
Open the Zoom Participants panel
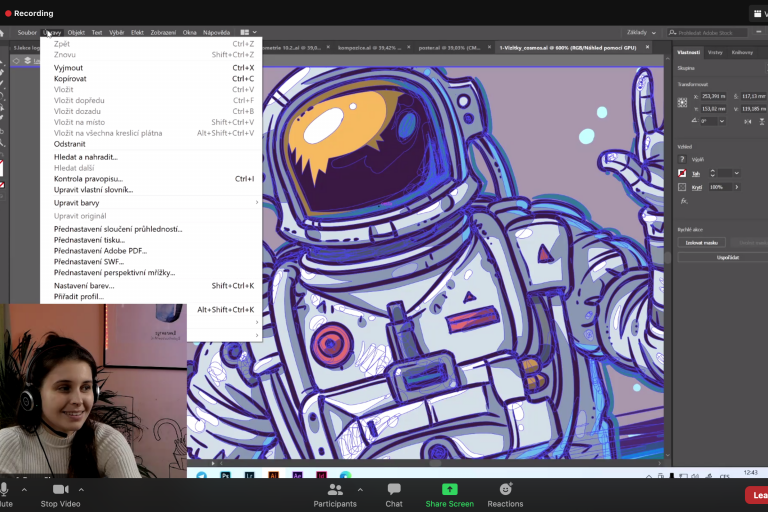point(335,489)
